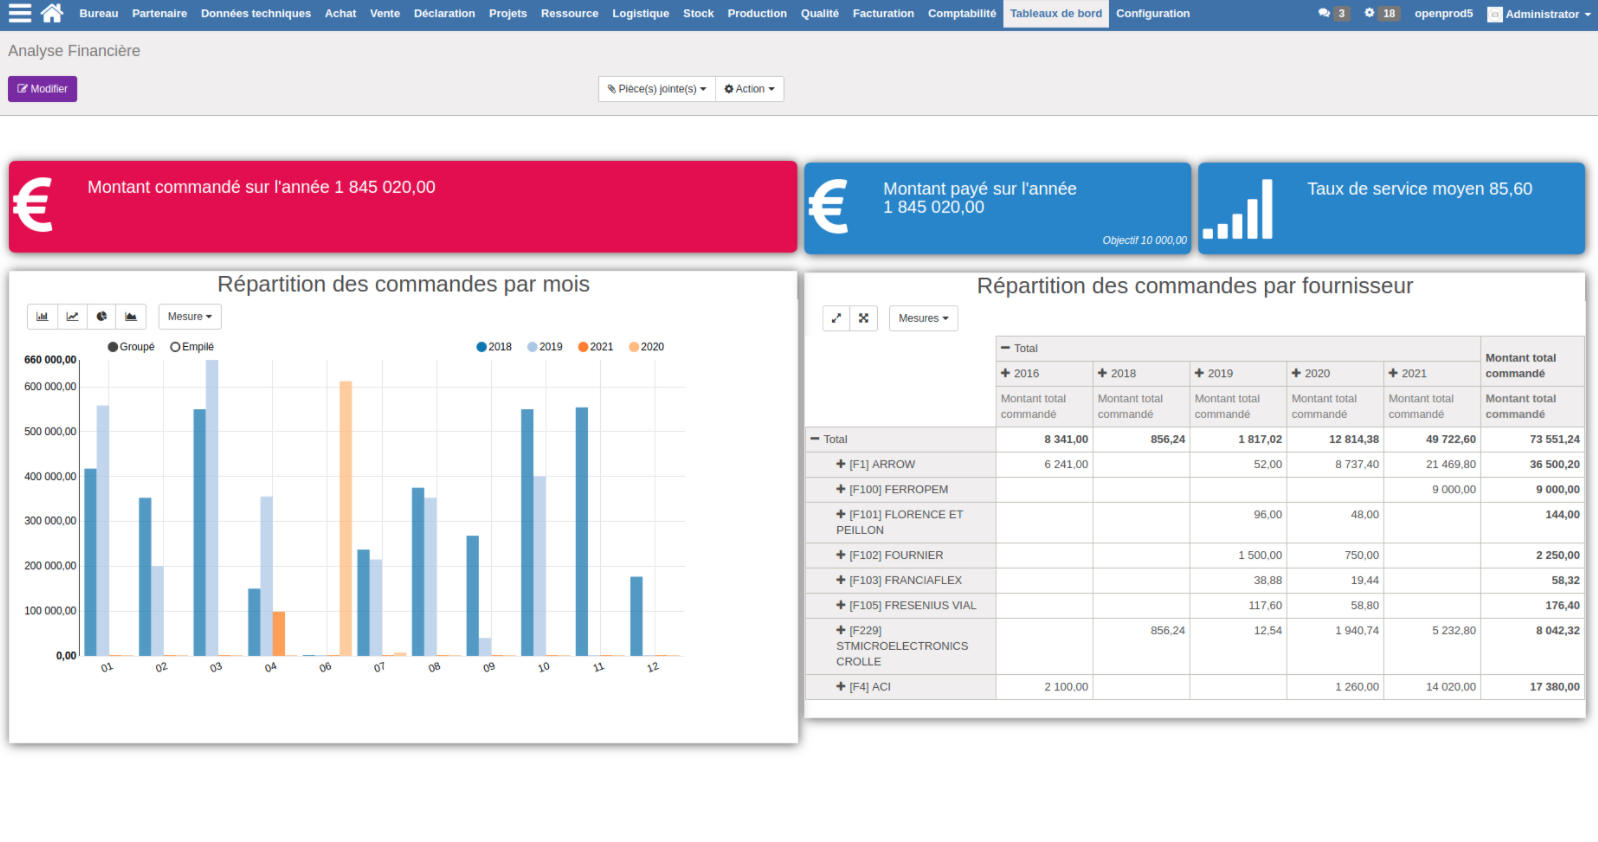The width and height of the screenshot is (1598, 842).
Task: Click the openprod5 database label
Action: click(1443, 14)
